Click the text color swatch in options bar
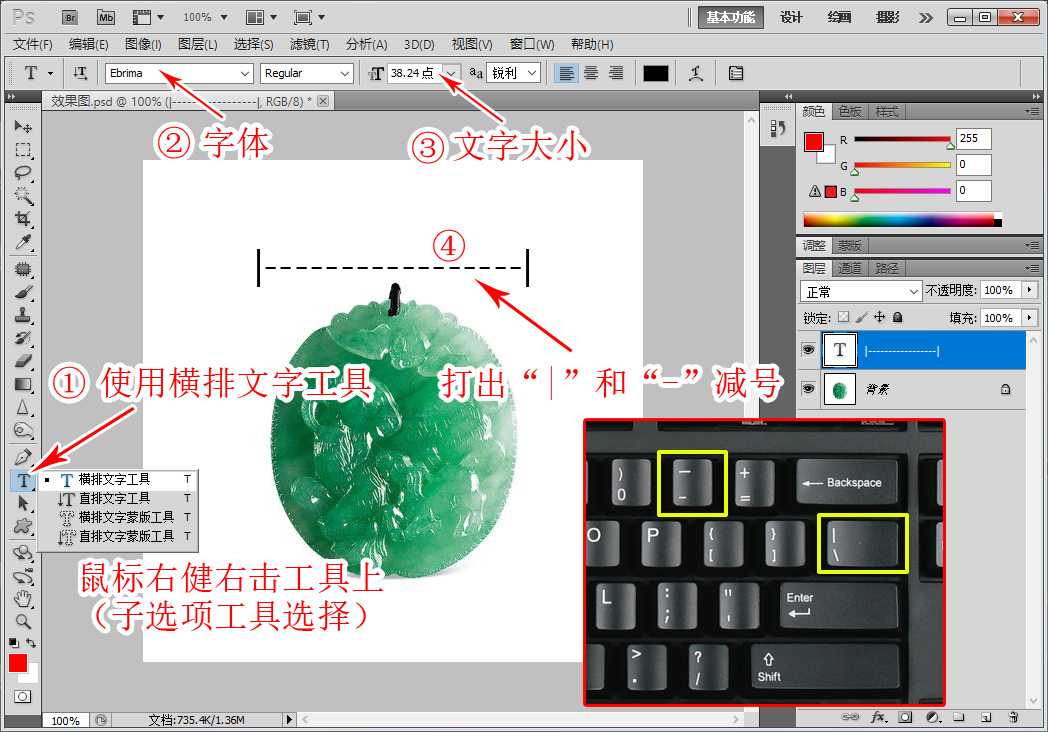Screen dimensions: 1048x732 [x=656, y=73]
